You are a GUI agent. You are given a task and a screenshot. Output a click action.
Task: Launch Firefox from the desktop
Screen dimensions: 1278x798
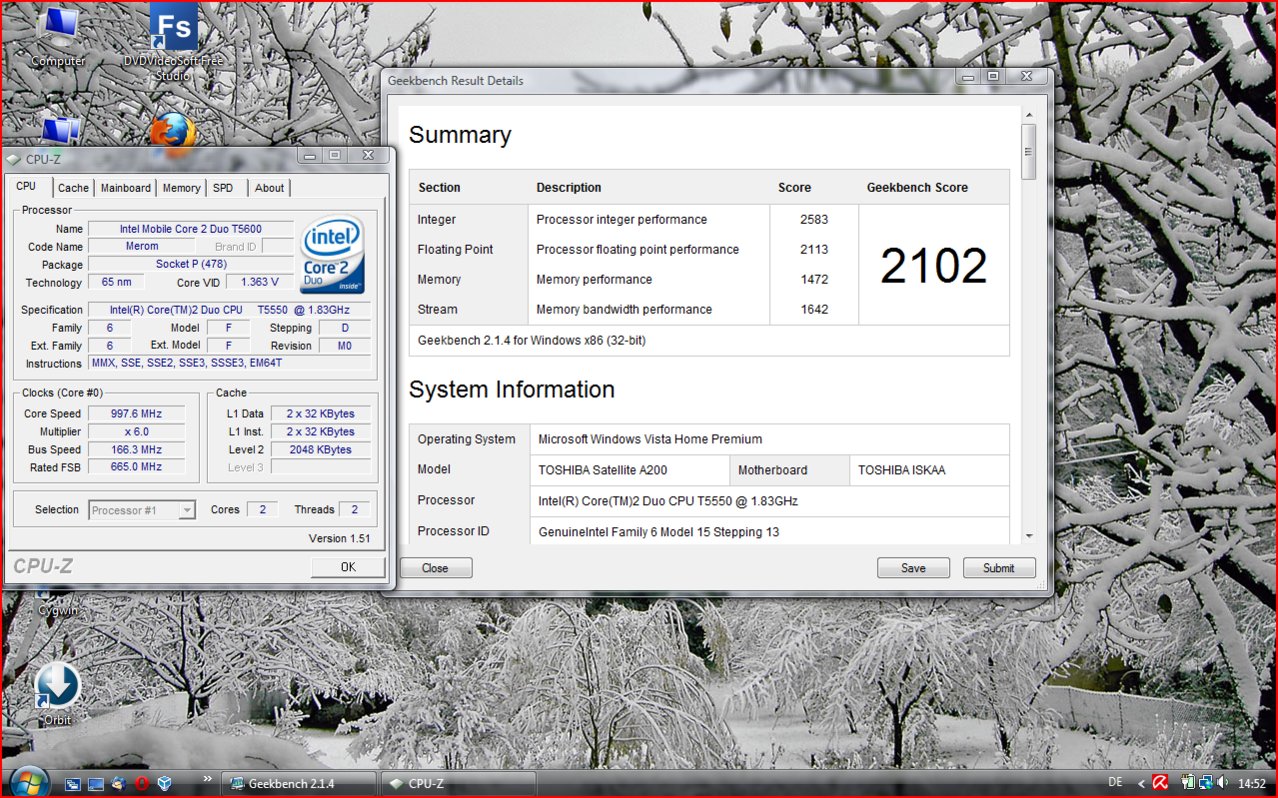(x=172, y=133)
